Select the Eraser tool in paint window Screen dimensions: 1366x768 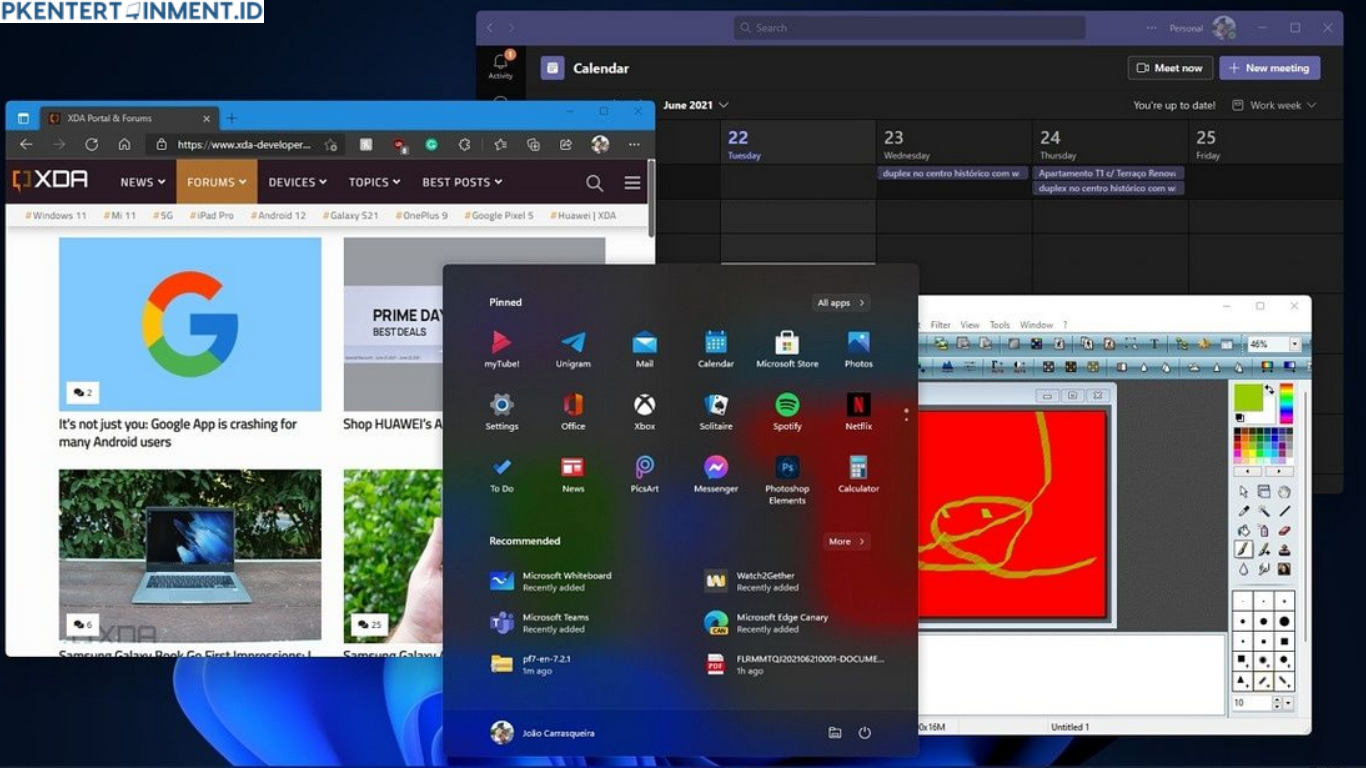tap(1284, 531)
